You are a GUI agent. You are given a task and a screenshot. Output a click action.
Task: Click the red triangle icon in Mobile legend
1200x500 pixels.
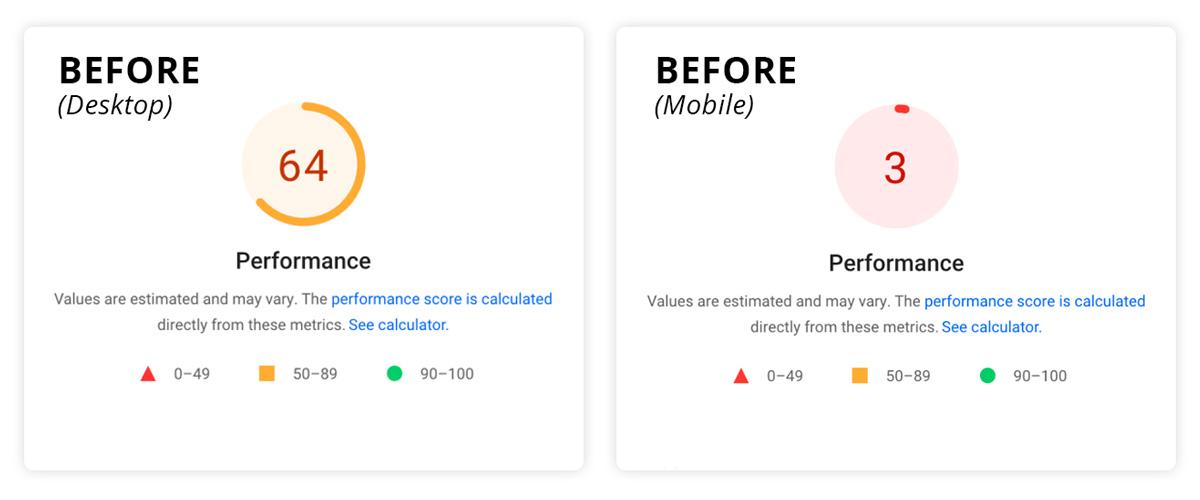741,376
